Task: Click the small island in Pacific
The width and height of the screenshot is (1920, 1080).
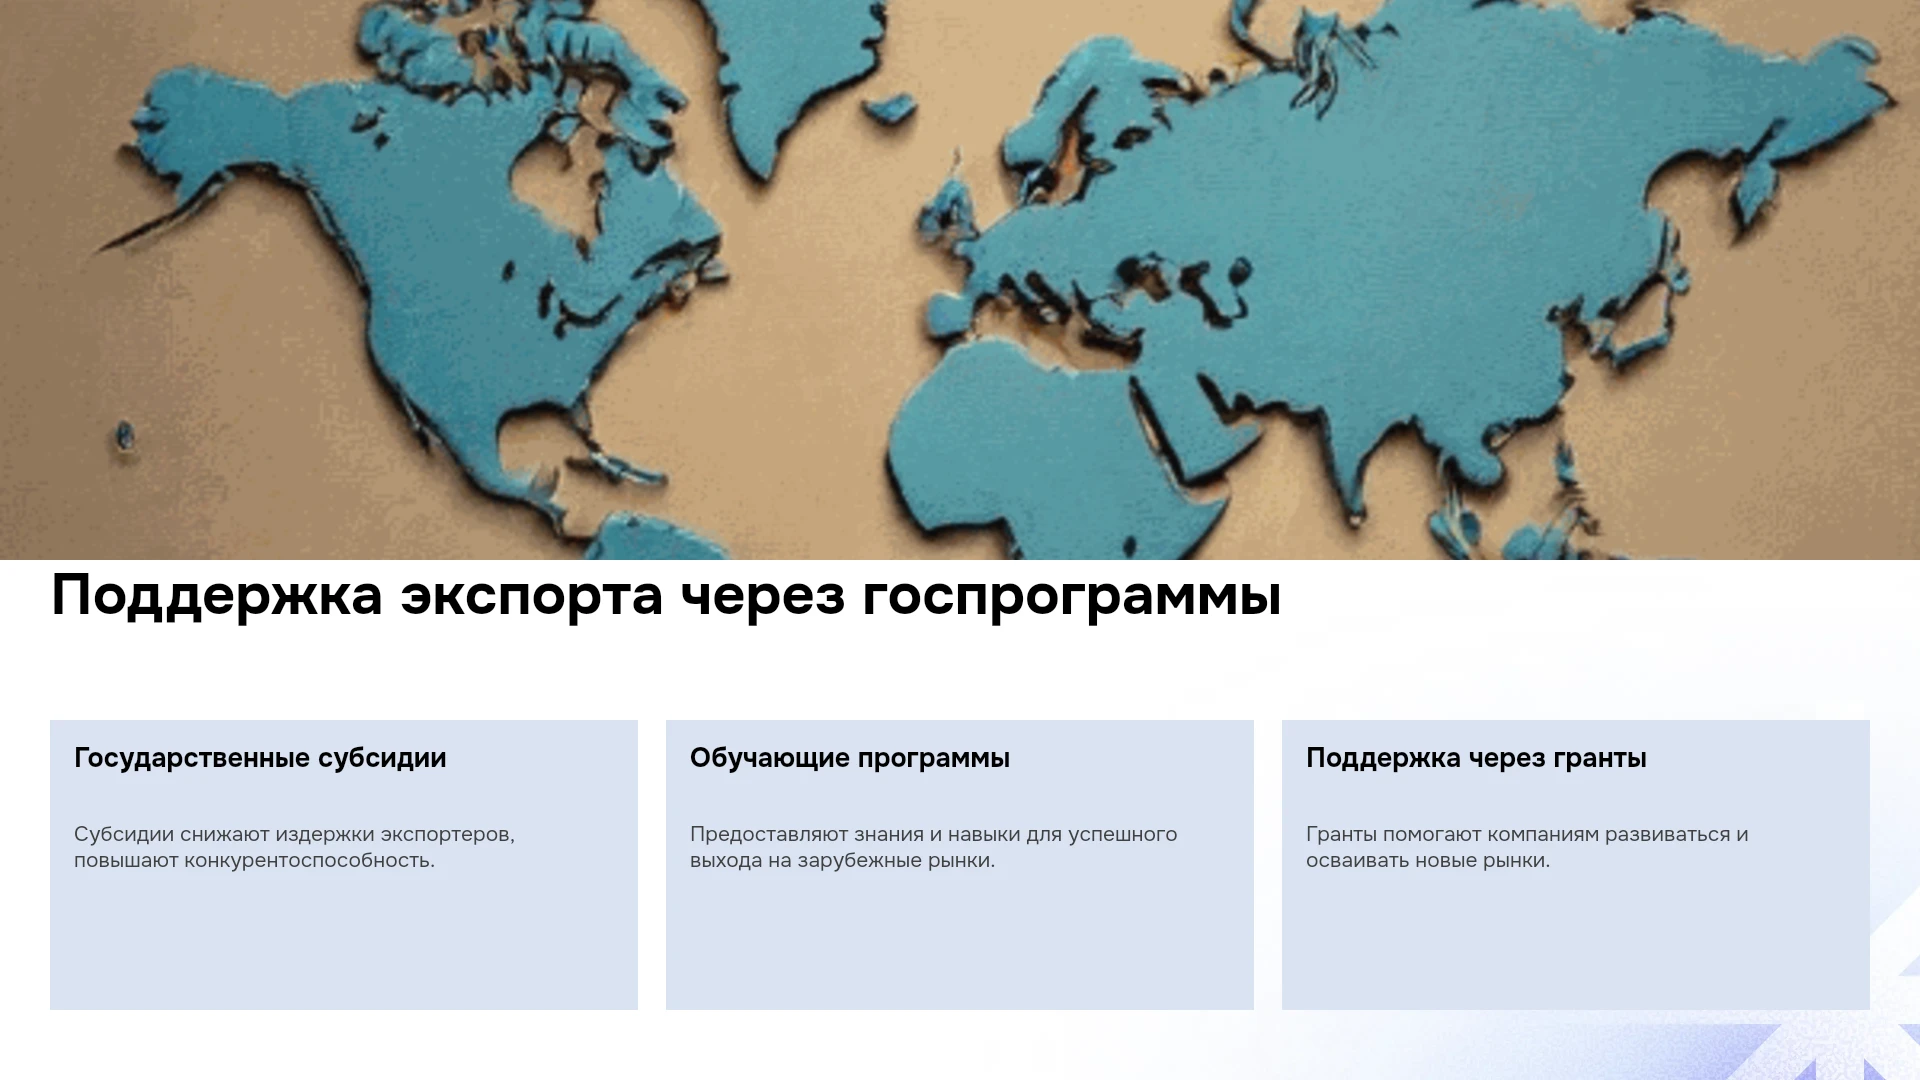Action: point(125,437)
